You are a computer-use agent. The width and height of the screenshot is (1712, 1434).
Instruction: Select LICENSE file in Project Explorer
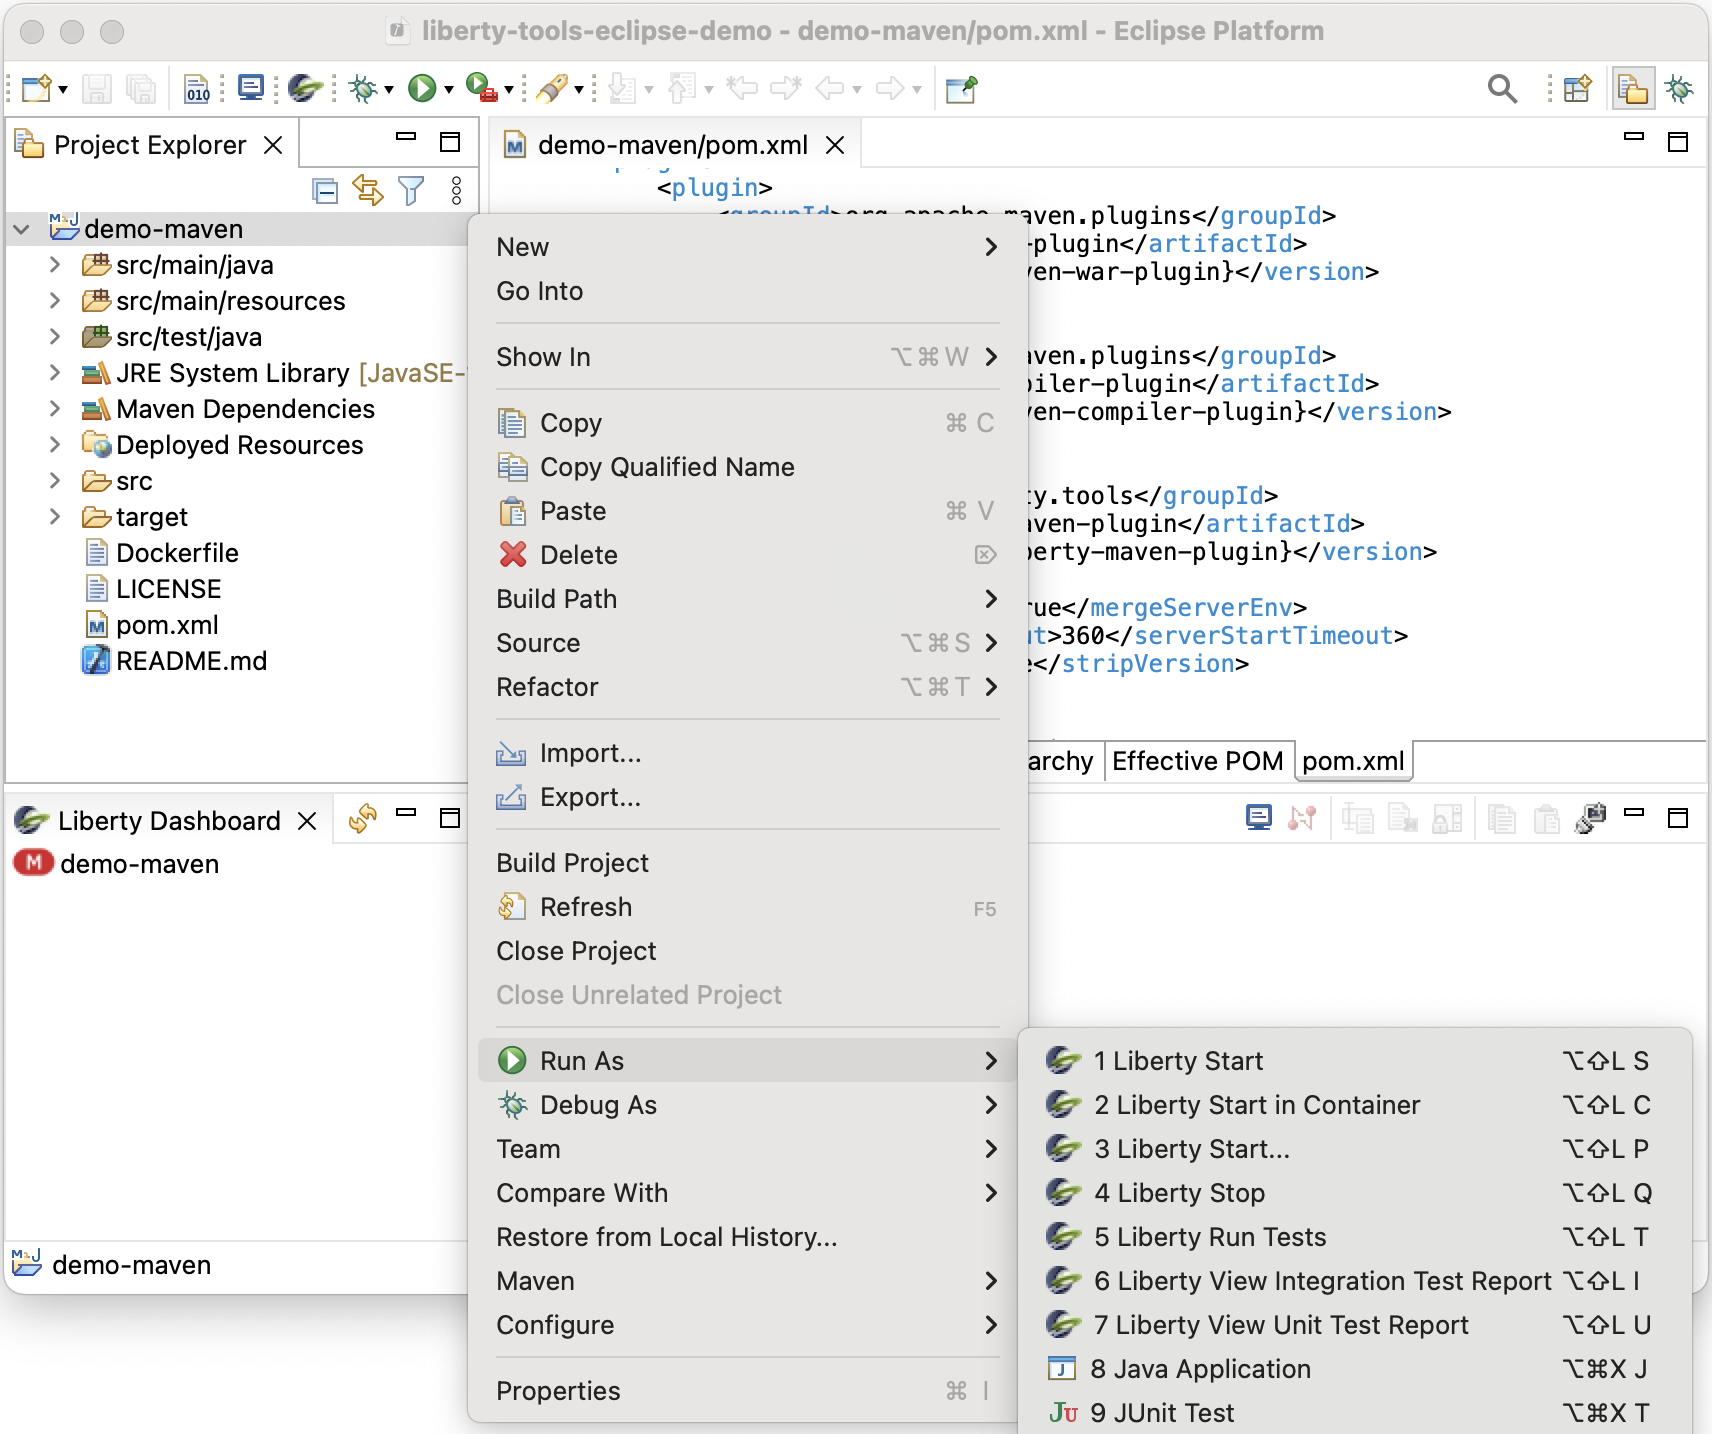168,589
